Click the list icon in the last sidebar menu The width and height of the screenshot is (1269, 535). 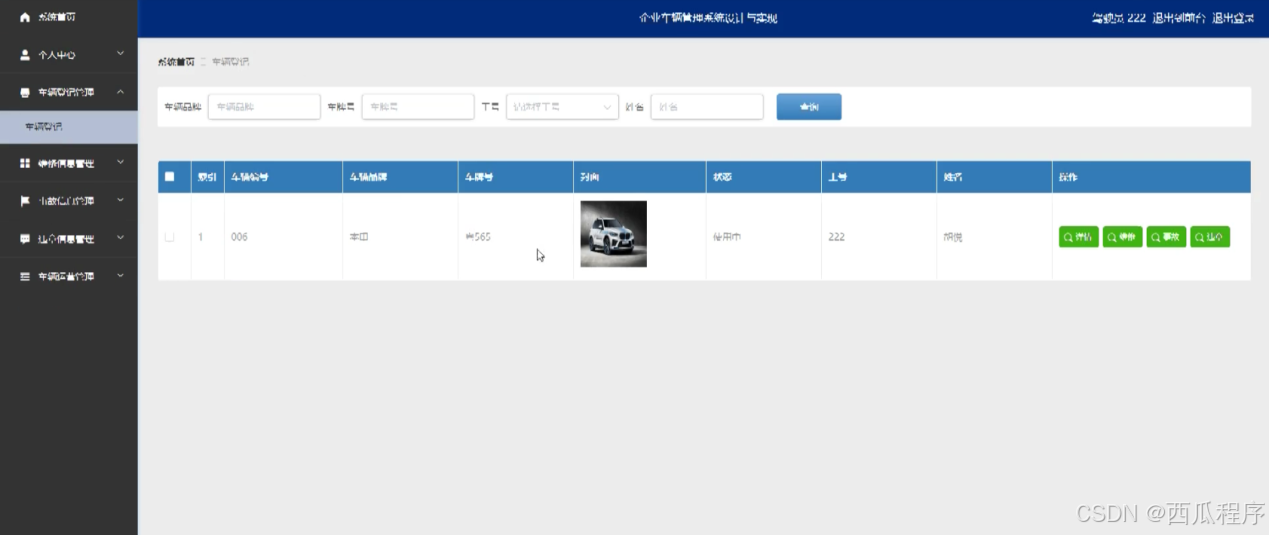pos(25,276)
